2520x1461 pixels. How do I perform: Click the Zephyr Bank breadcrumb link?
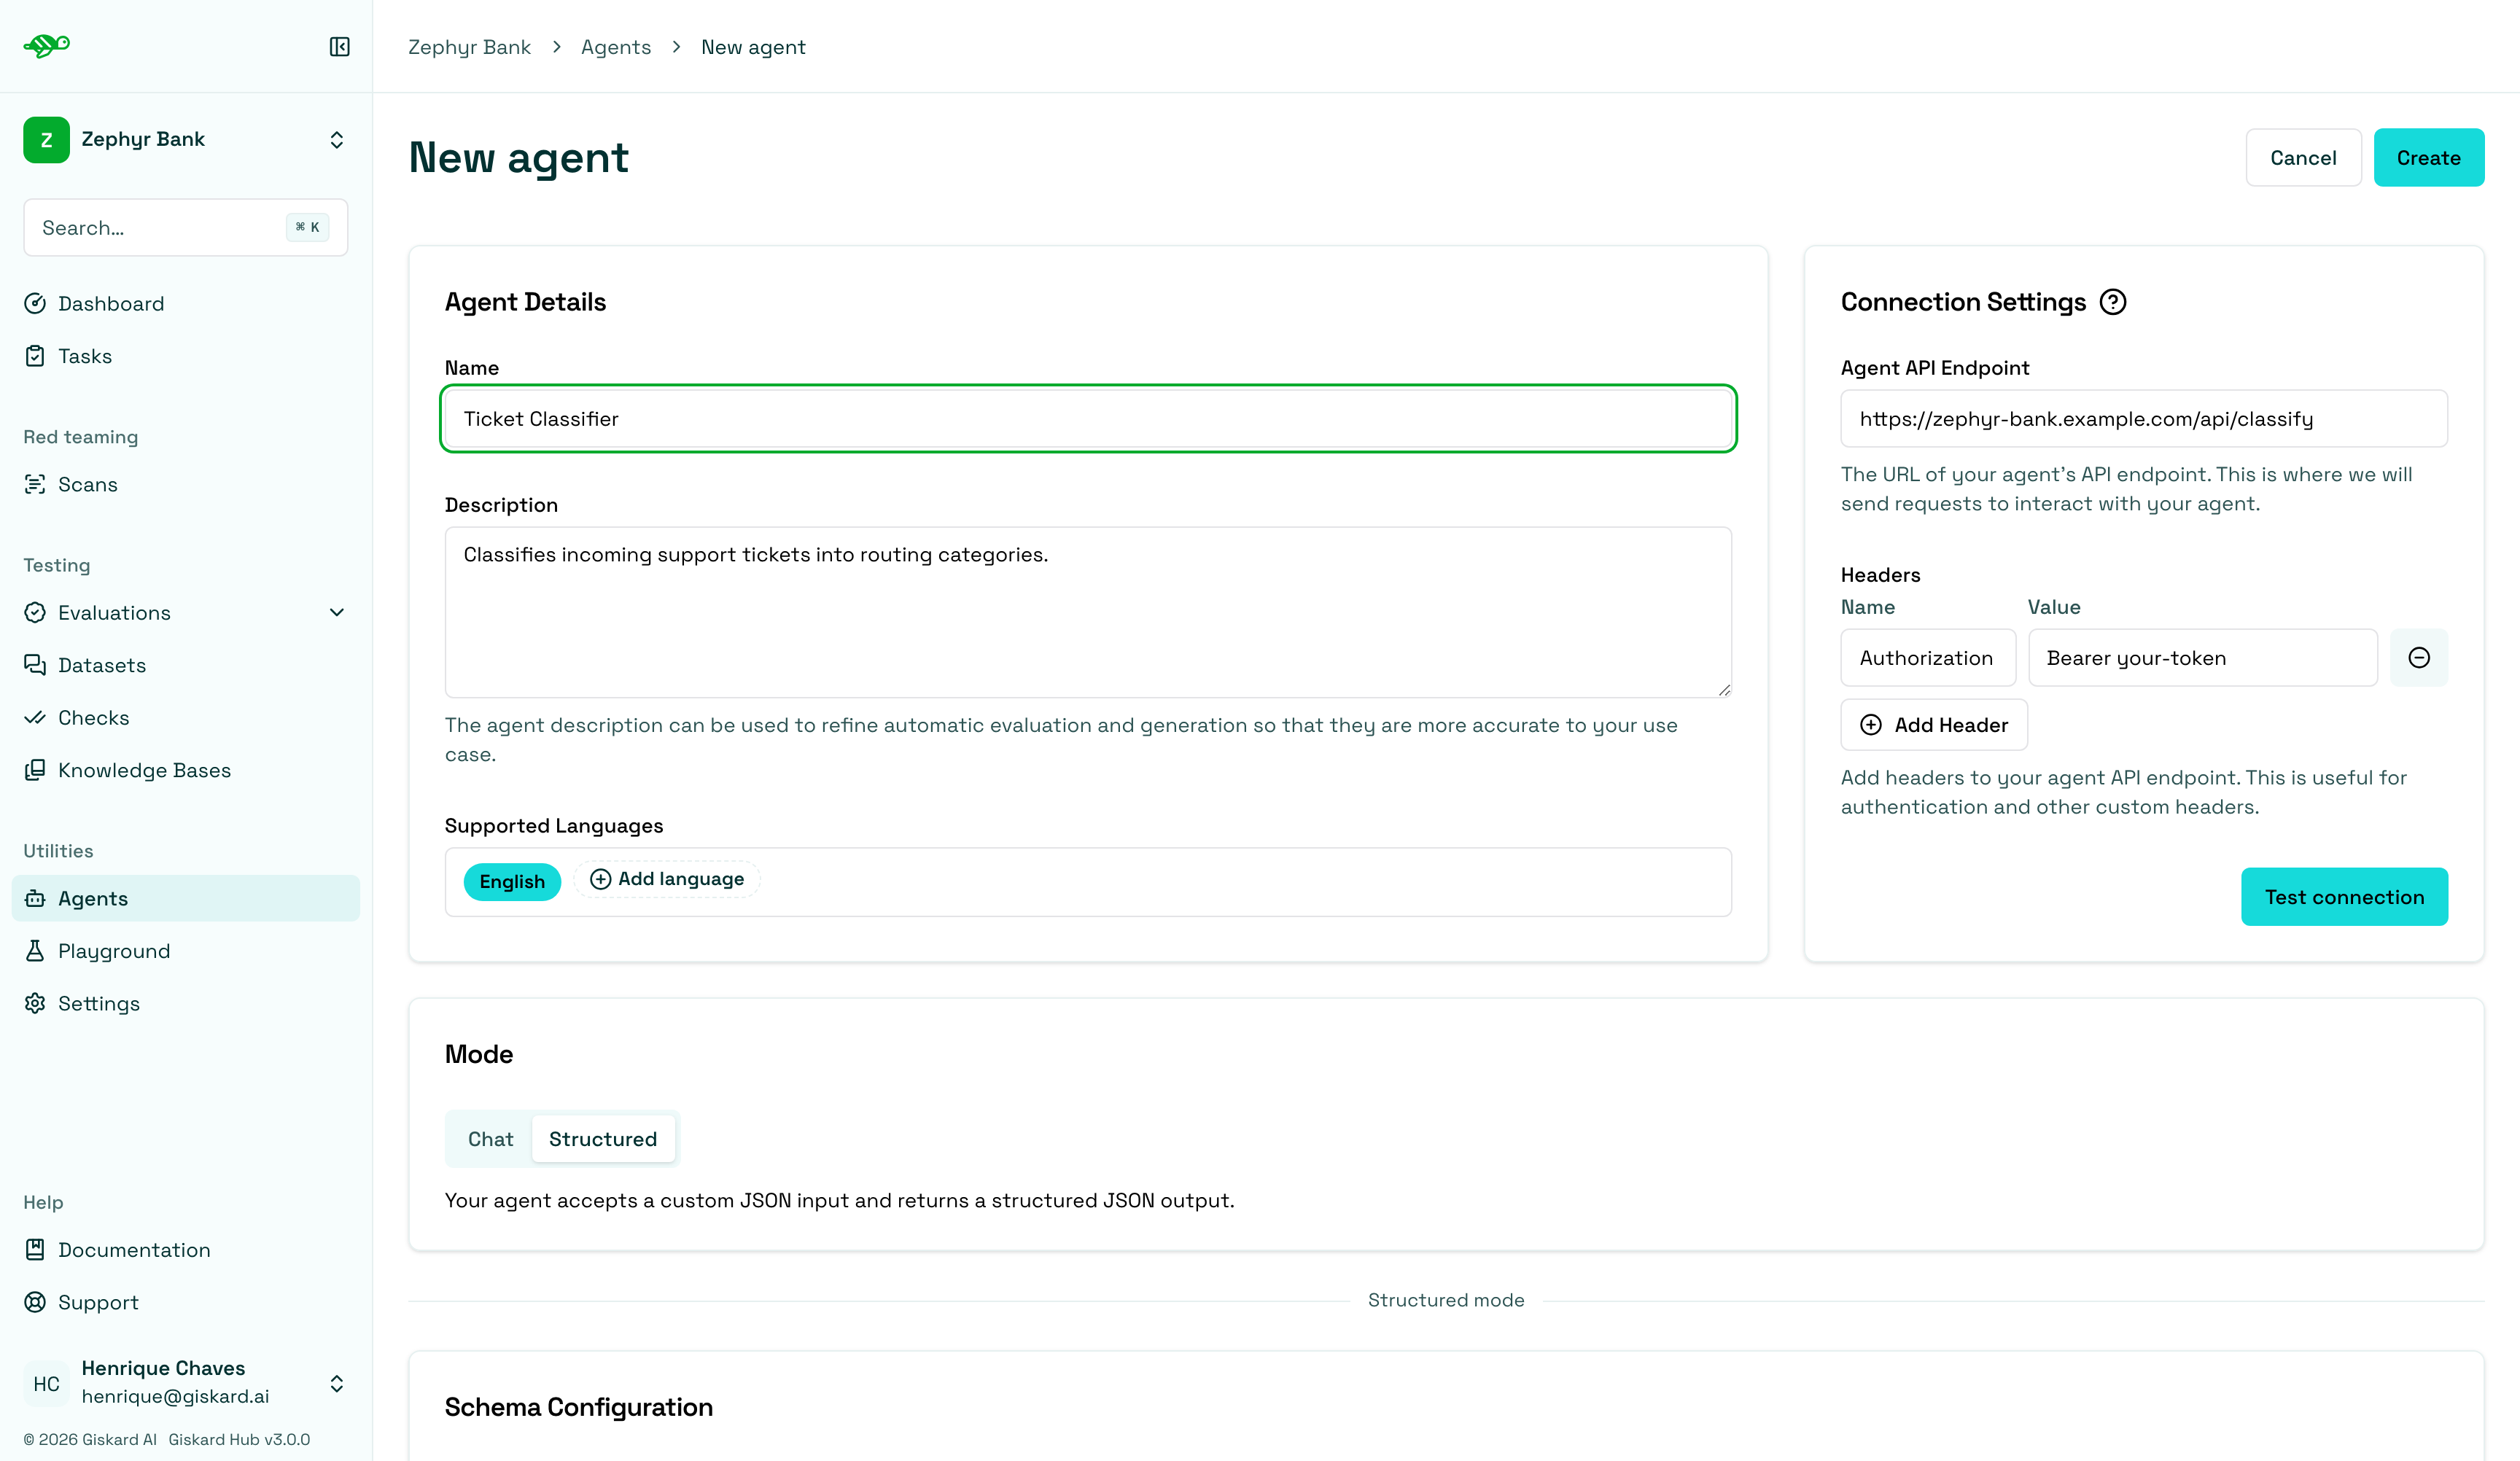469,47
